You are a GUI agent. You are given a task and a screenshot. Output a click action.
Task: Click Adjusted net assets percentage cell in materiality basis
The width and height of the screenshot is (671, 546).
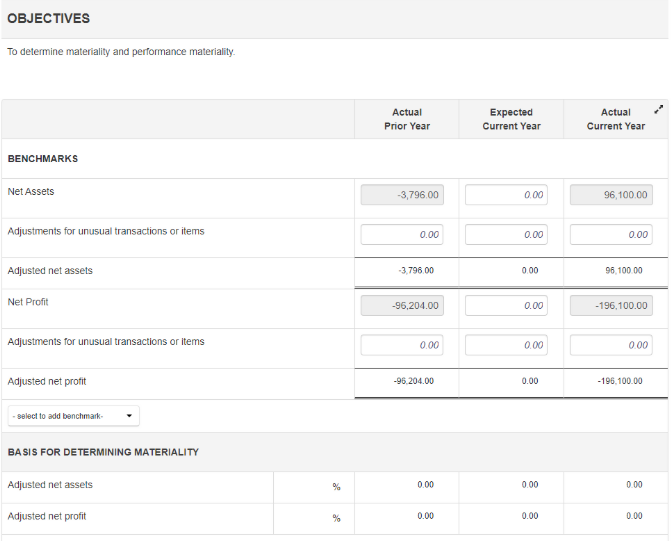click(313, 486)
